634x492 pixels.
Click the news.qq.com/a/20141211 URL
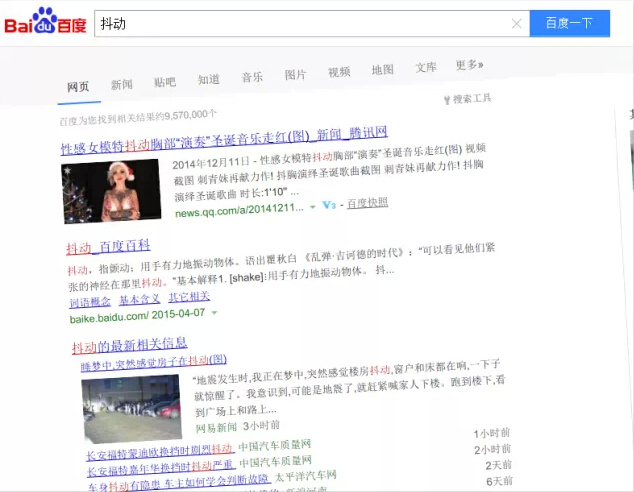[239, 210]
